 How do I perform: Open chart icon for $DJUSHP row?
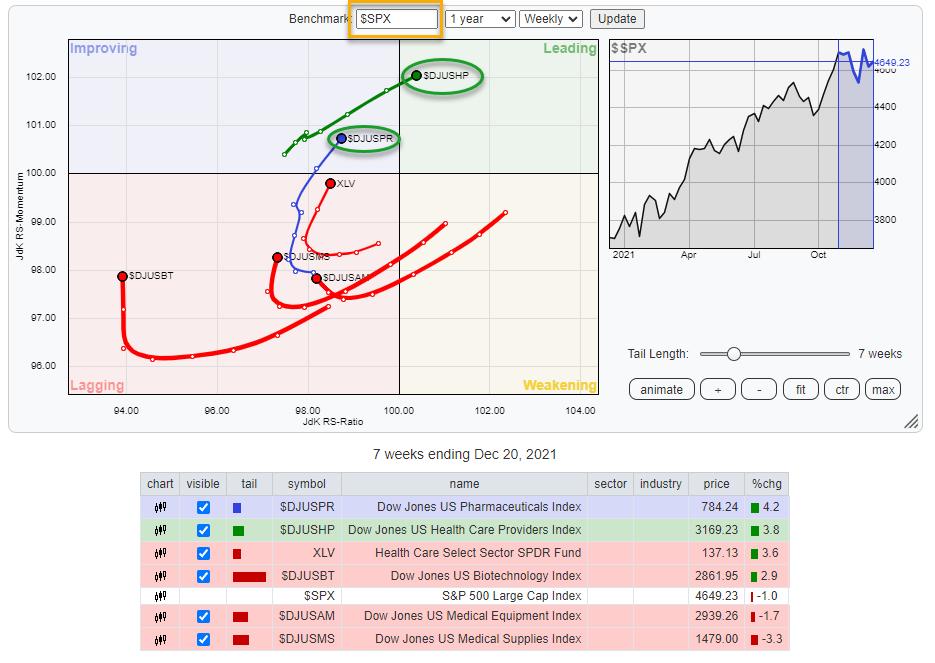tap(160, 530)
